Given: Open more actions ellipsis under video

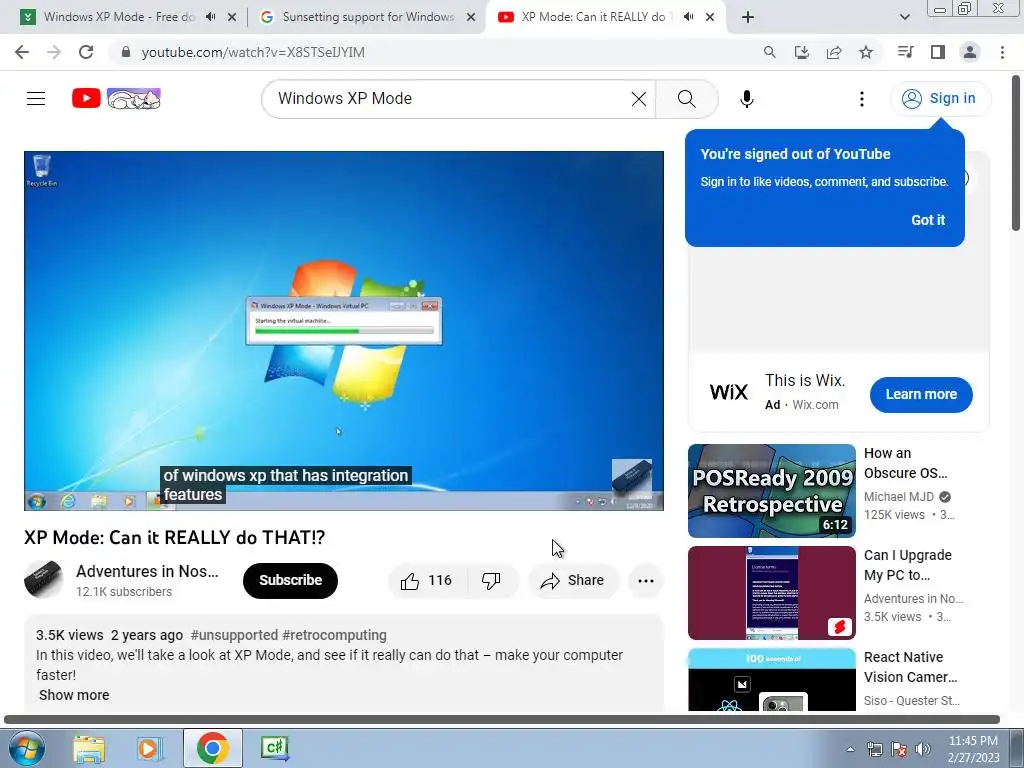Looking at the screenshot, I should (645, 581).
